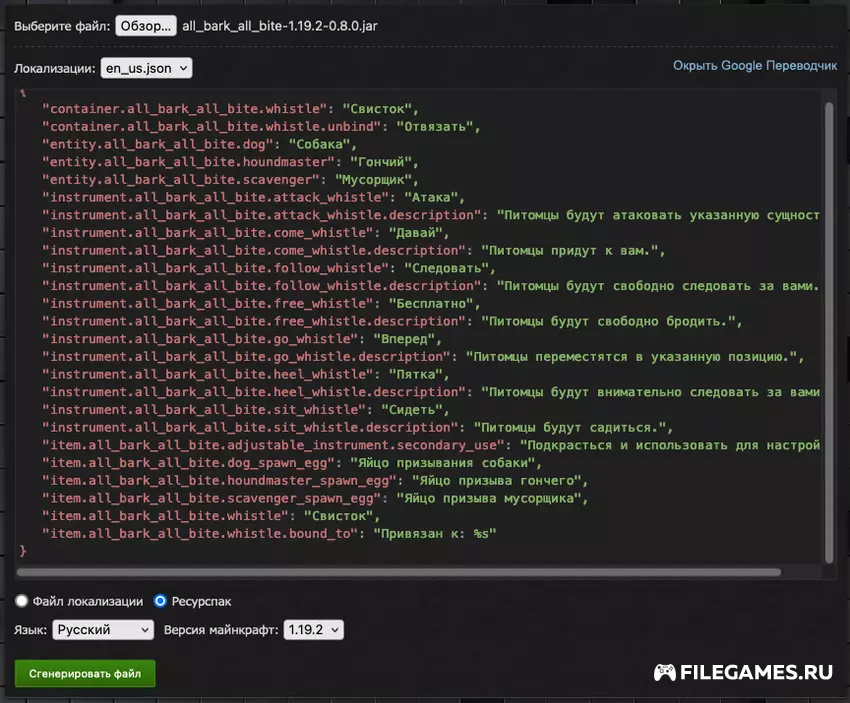The height and width of the screenshot is (703, 850).
Task: Select the Файл локализации radio option
Action: click(22, 601)
